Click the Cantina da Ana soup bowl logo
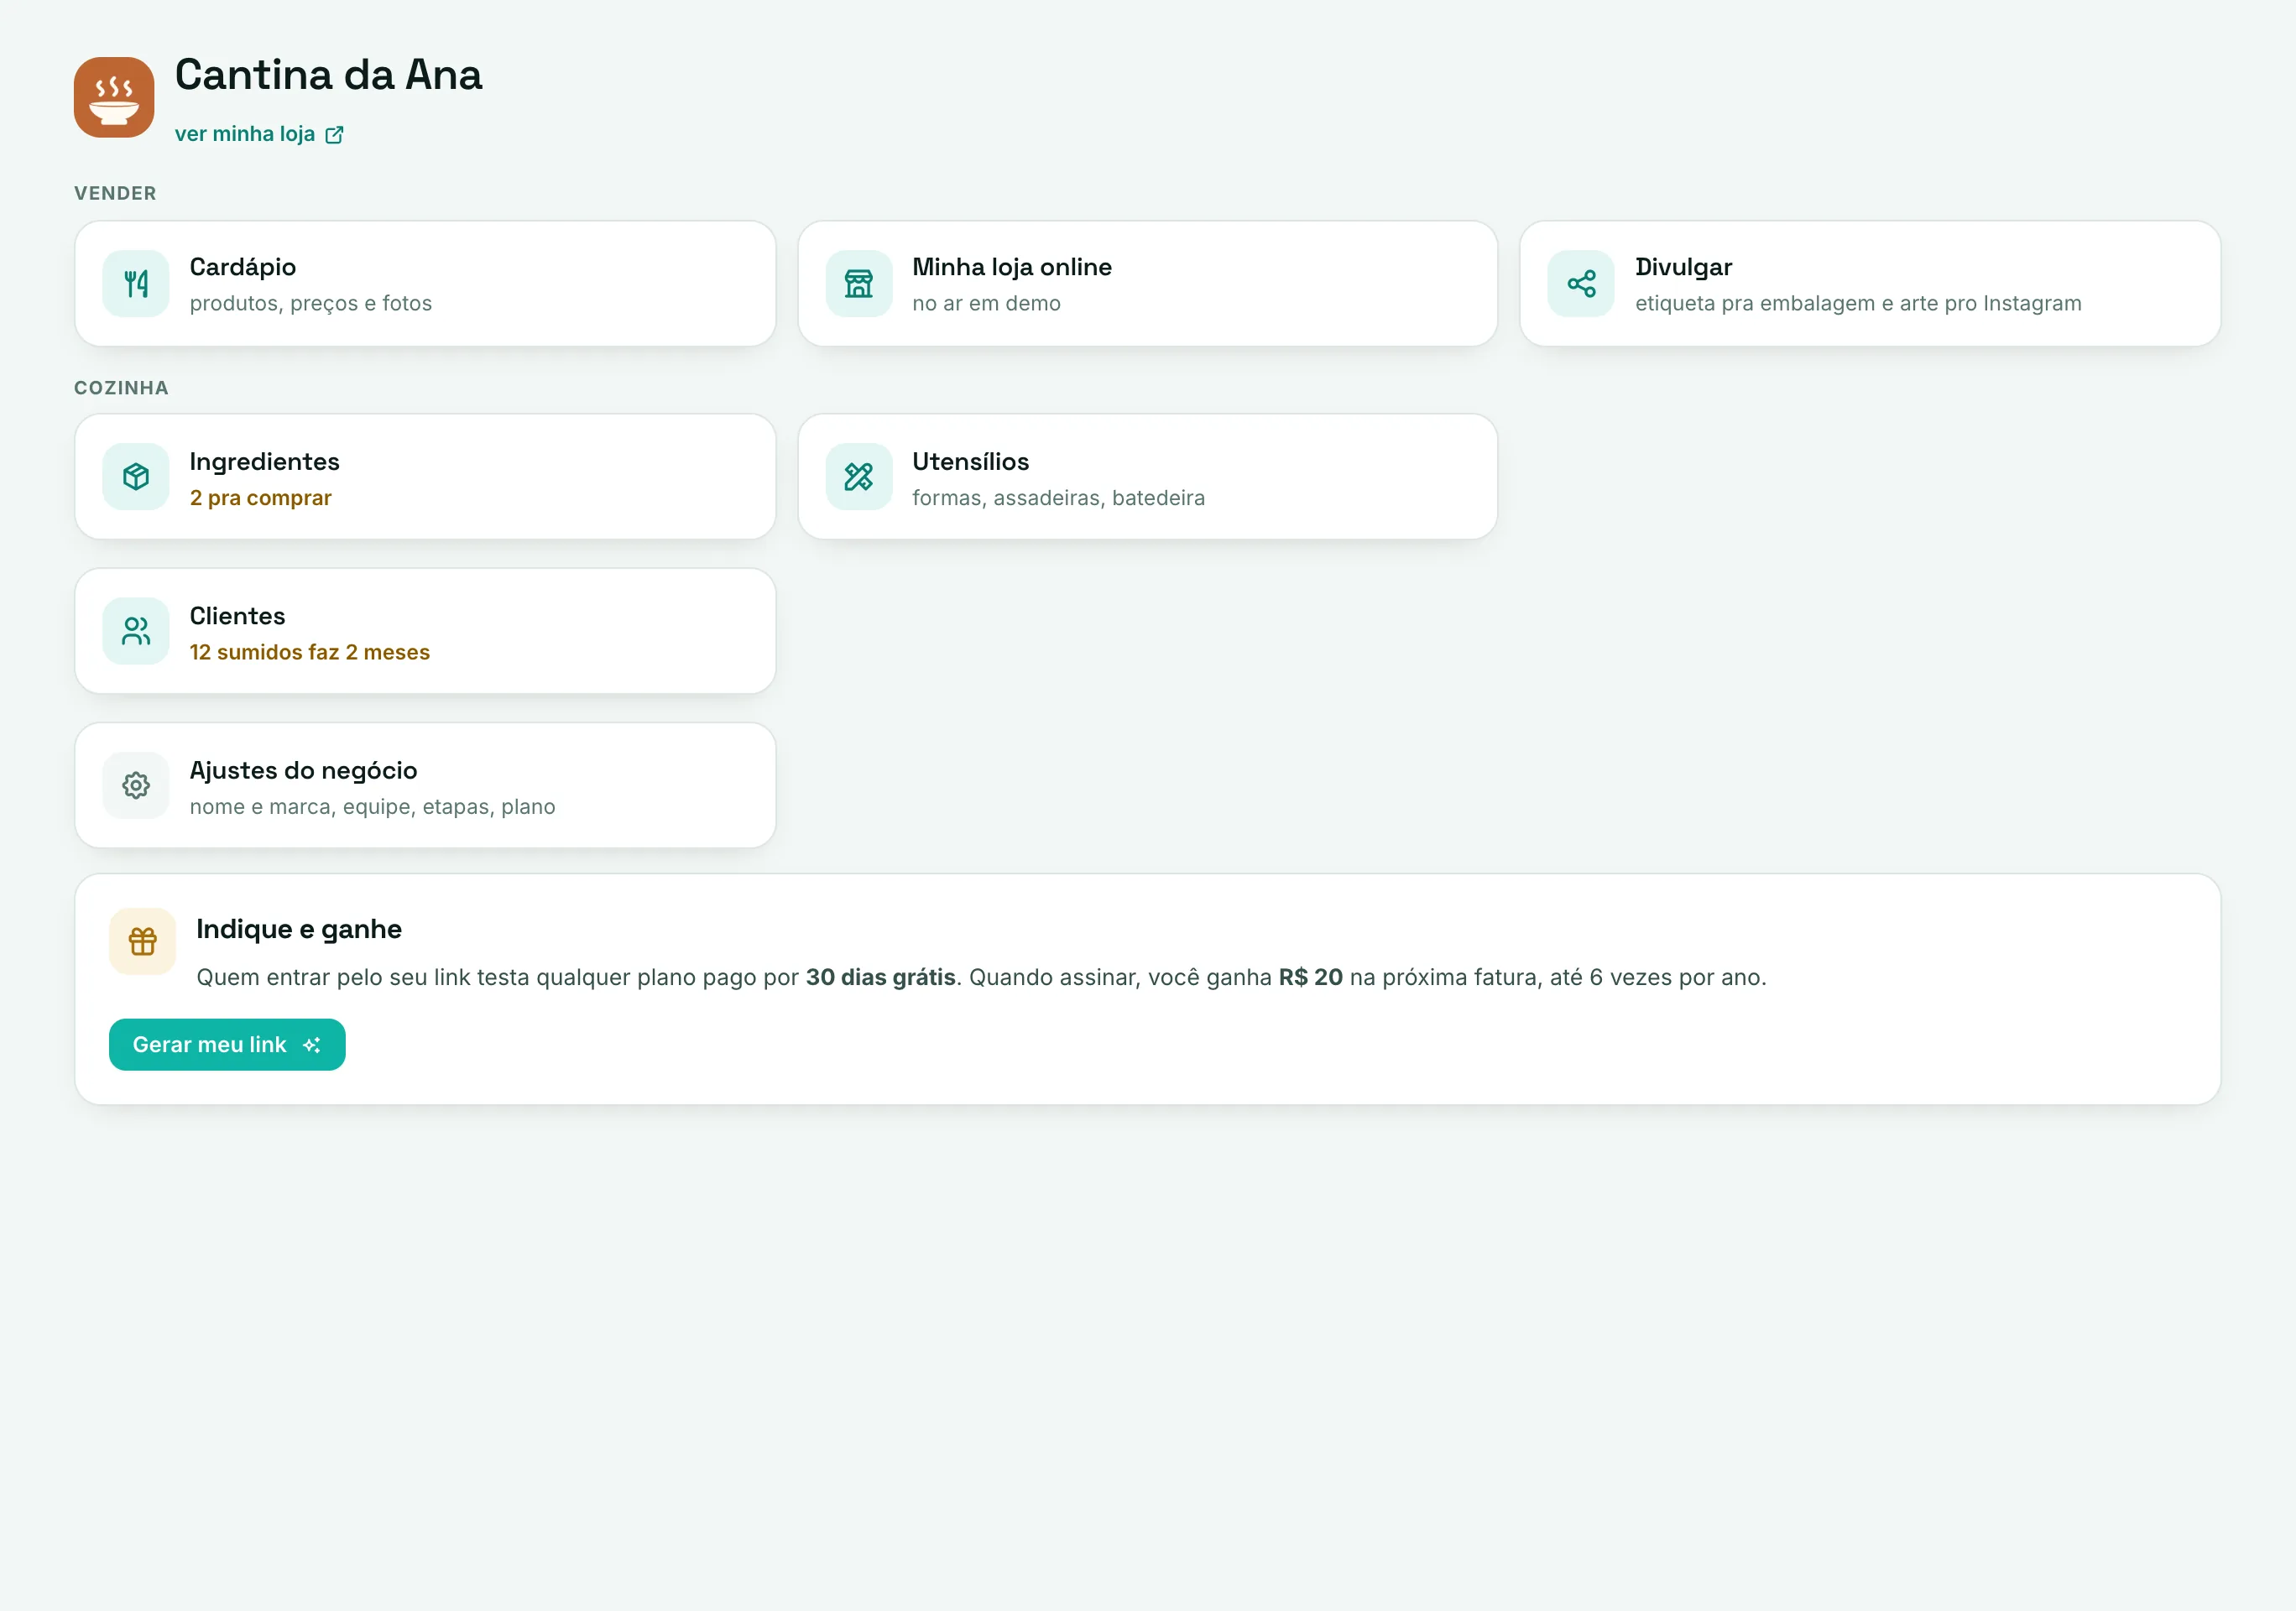Image resolution: width=2296 pixels, height=1611 pixels. (x=114, y=97)
